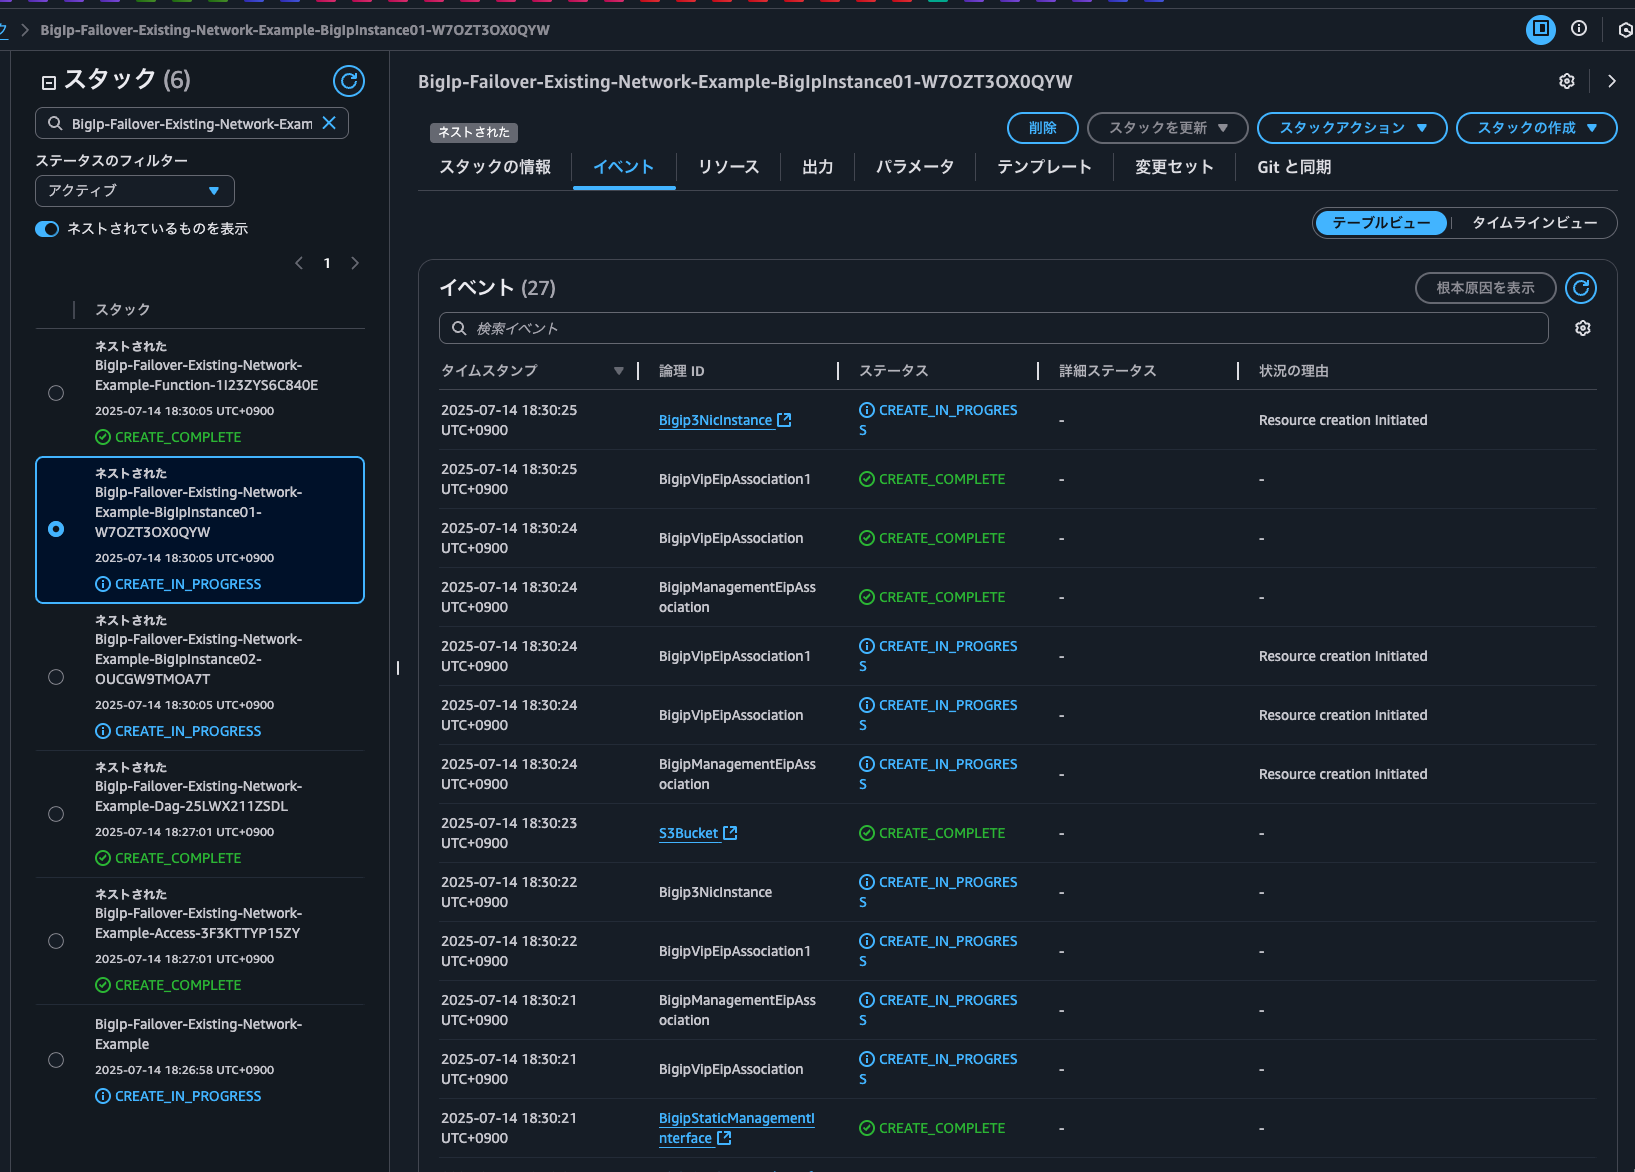
Task: Open the info circle icon at top
Action: click(1579, 29)
